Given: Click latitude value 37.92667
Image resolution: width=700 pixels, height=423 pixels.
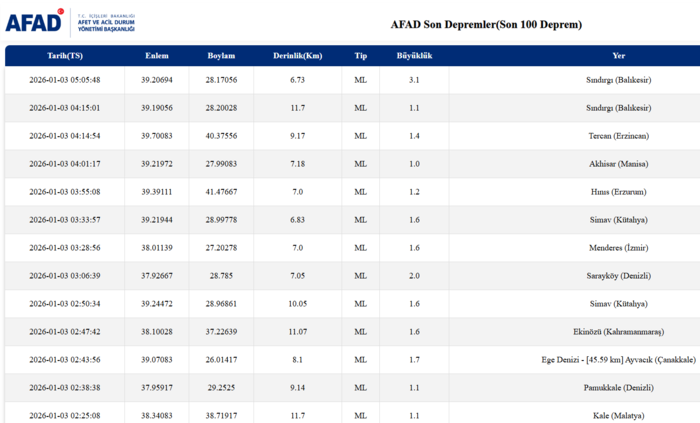Looking at the screenshot, I should coord(157,276).
